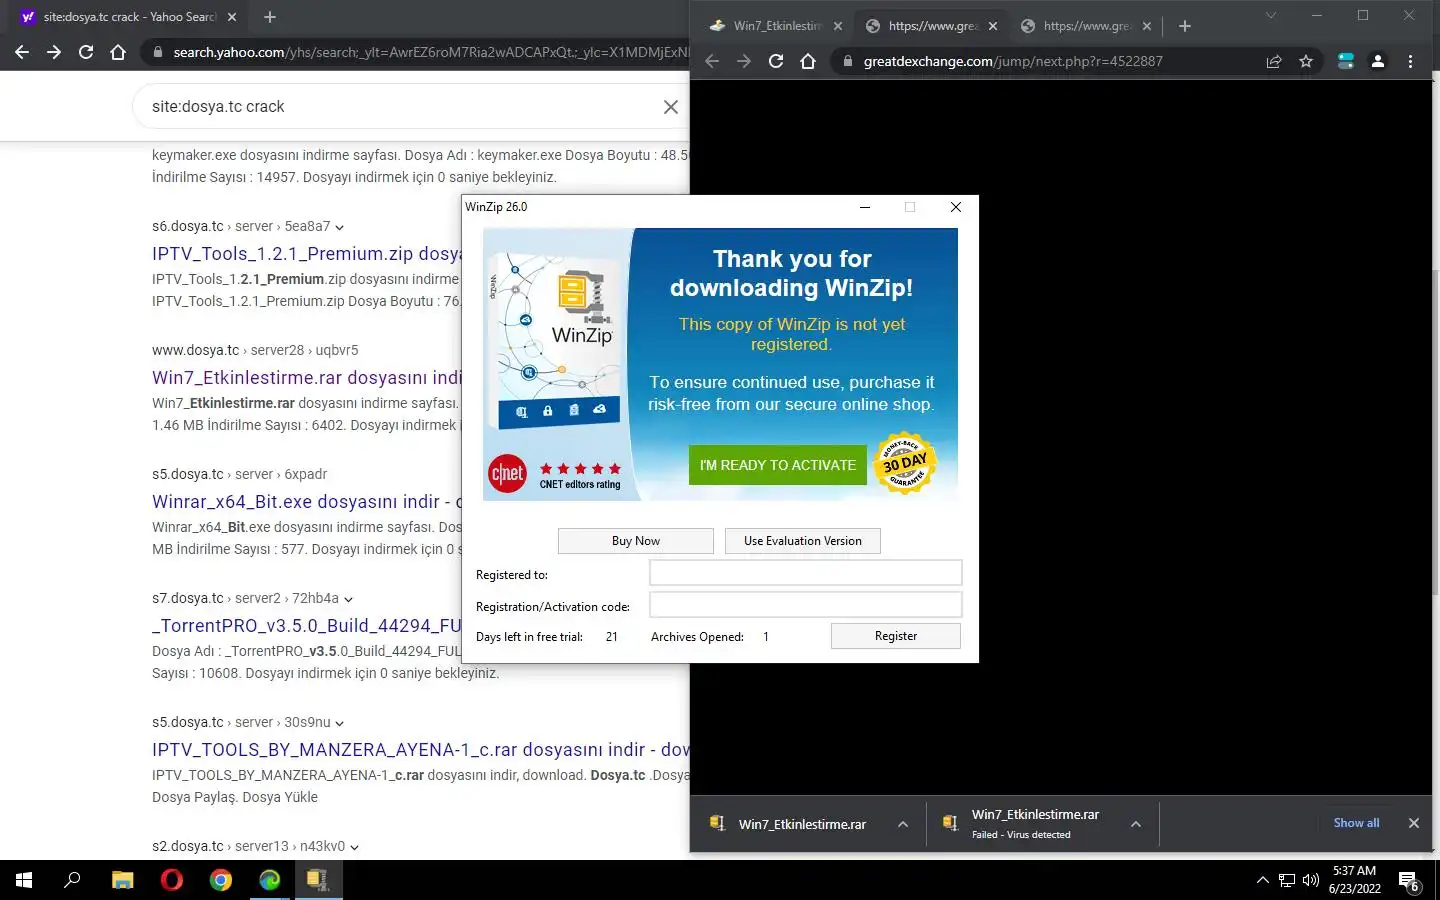Open the Chrome profile icon

coord(1378,61)
